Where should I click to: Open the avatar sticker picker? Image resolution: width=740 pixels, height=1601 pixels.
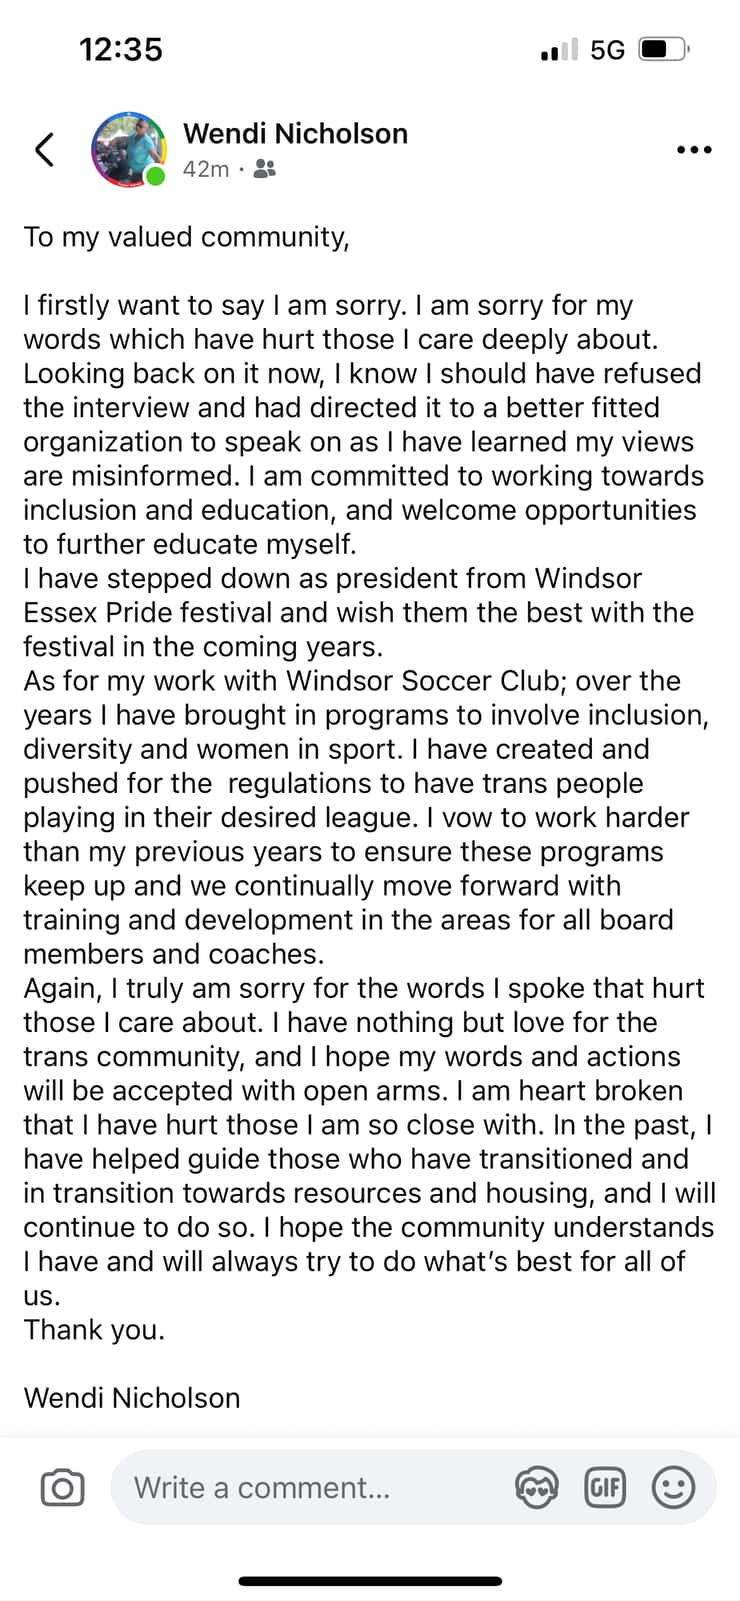[537, 1487]
